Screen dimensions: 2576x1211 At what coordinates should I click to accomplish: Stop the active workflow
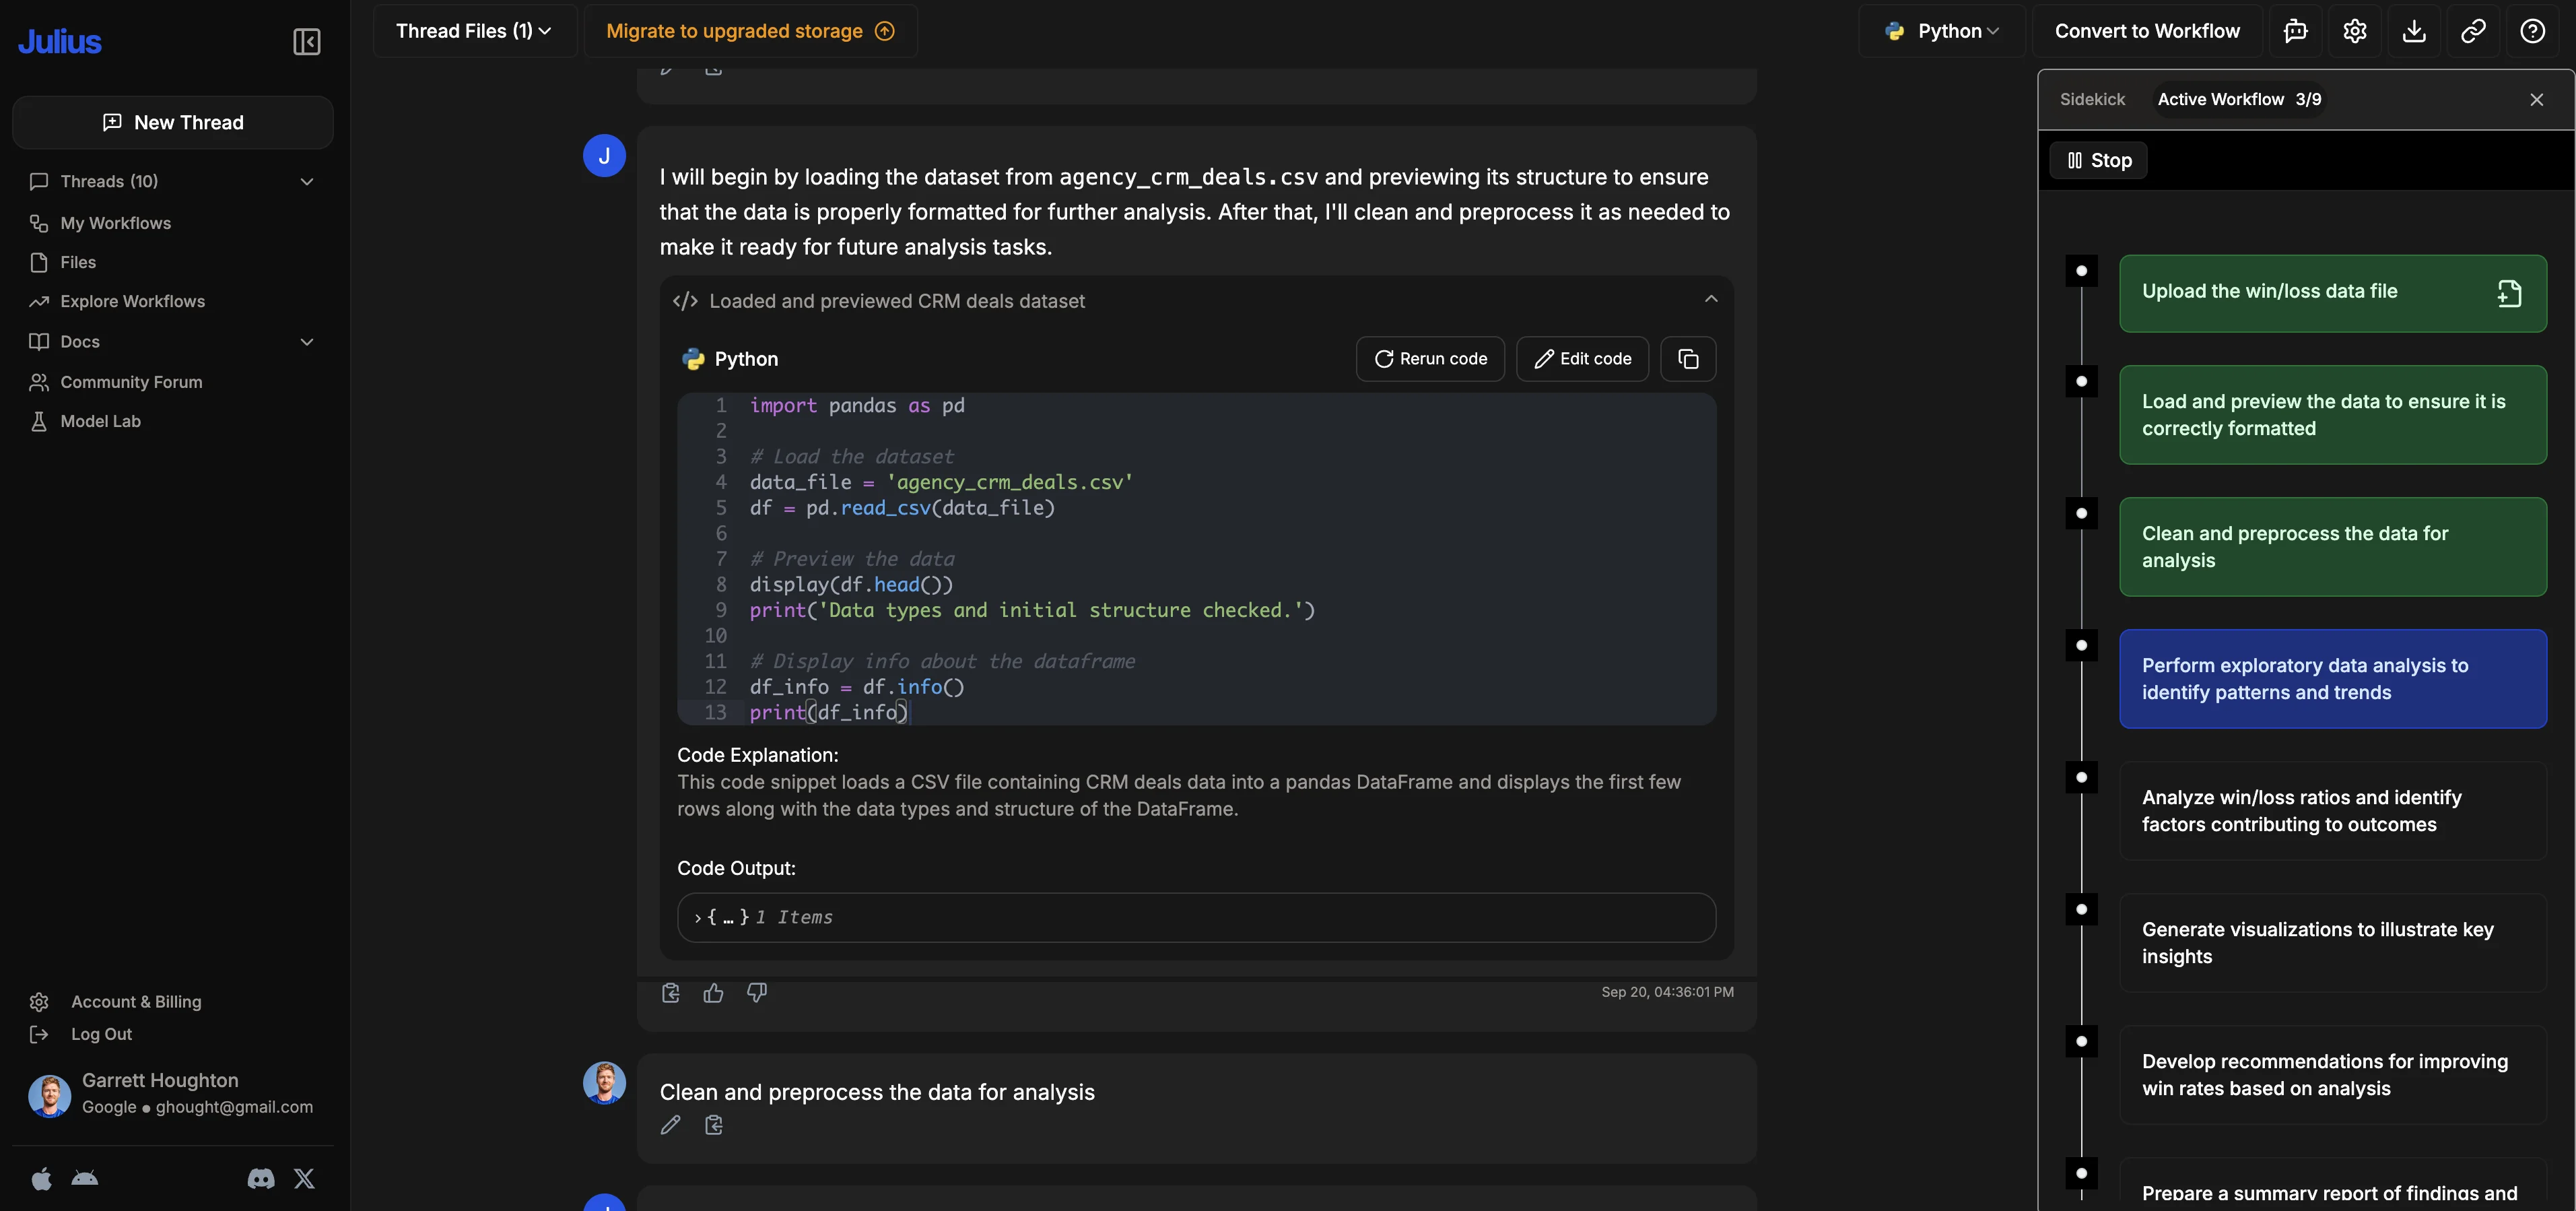[x=2099, y=160]
